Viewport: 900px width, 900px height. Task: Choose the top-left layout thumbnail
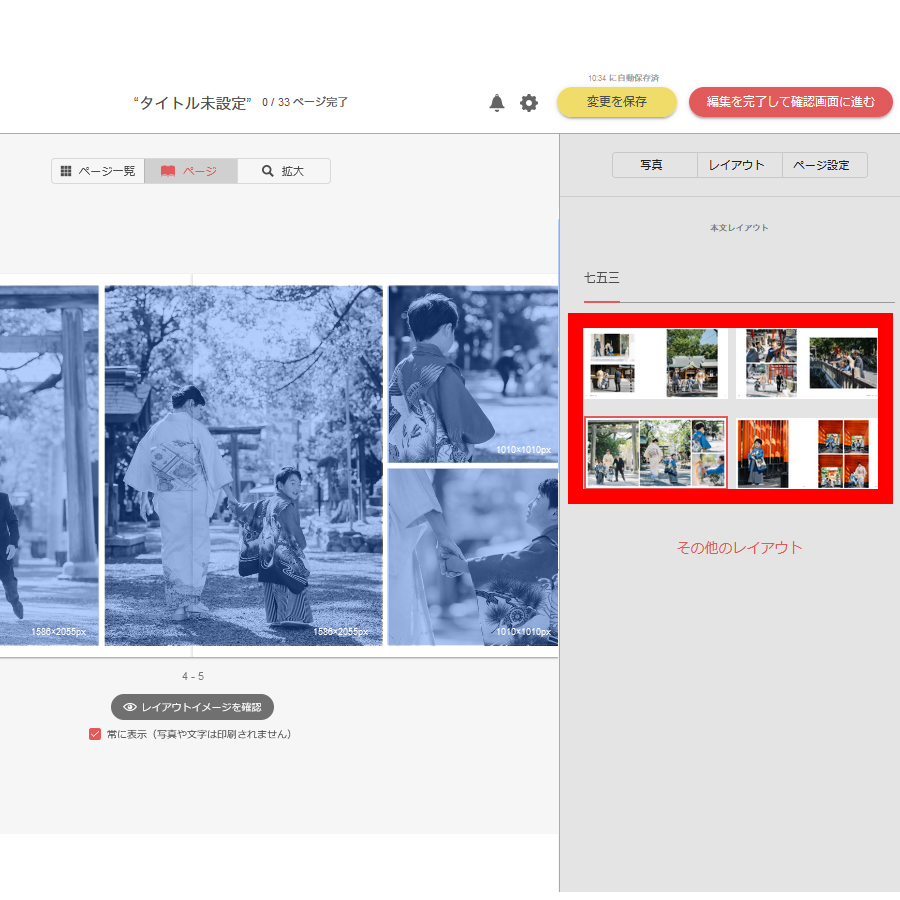click(x=655, y=364)
